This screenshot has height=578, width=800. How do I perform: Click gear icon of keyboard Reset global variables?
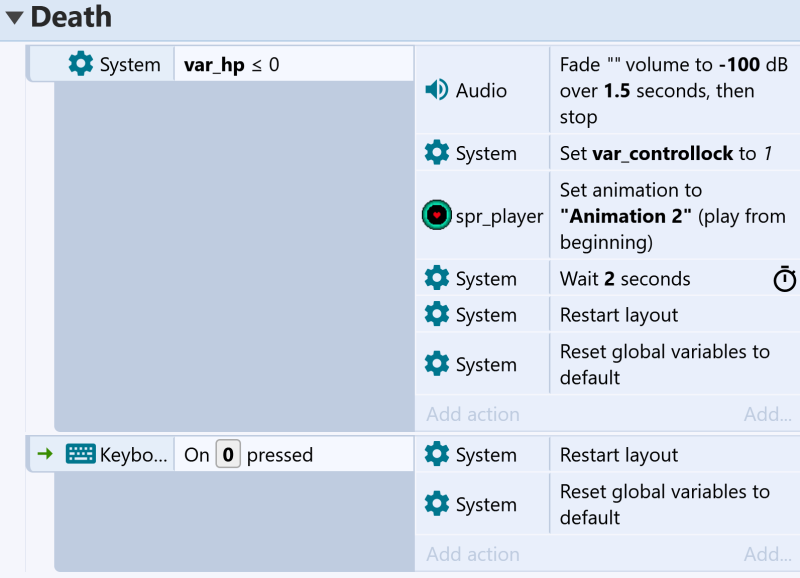[x=437, y=504]
